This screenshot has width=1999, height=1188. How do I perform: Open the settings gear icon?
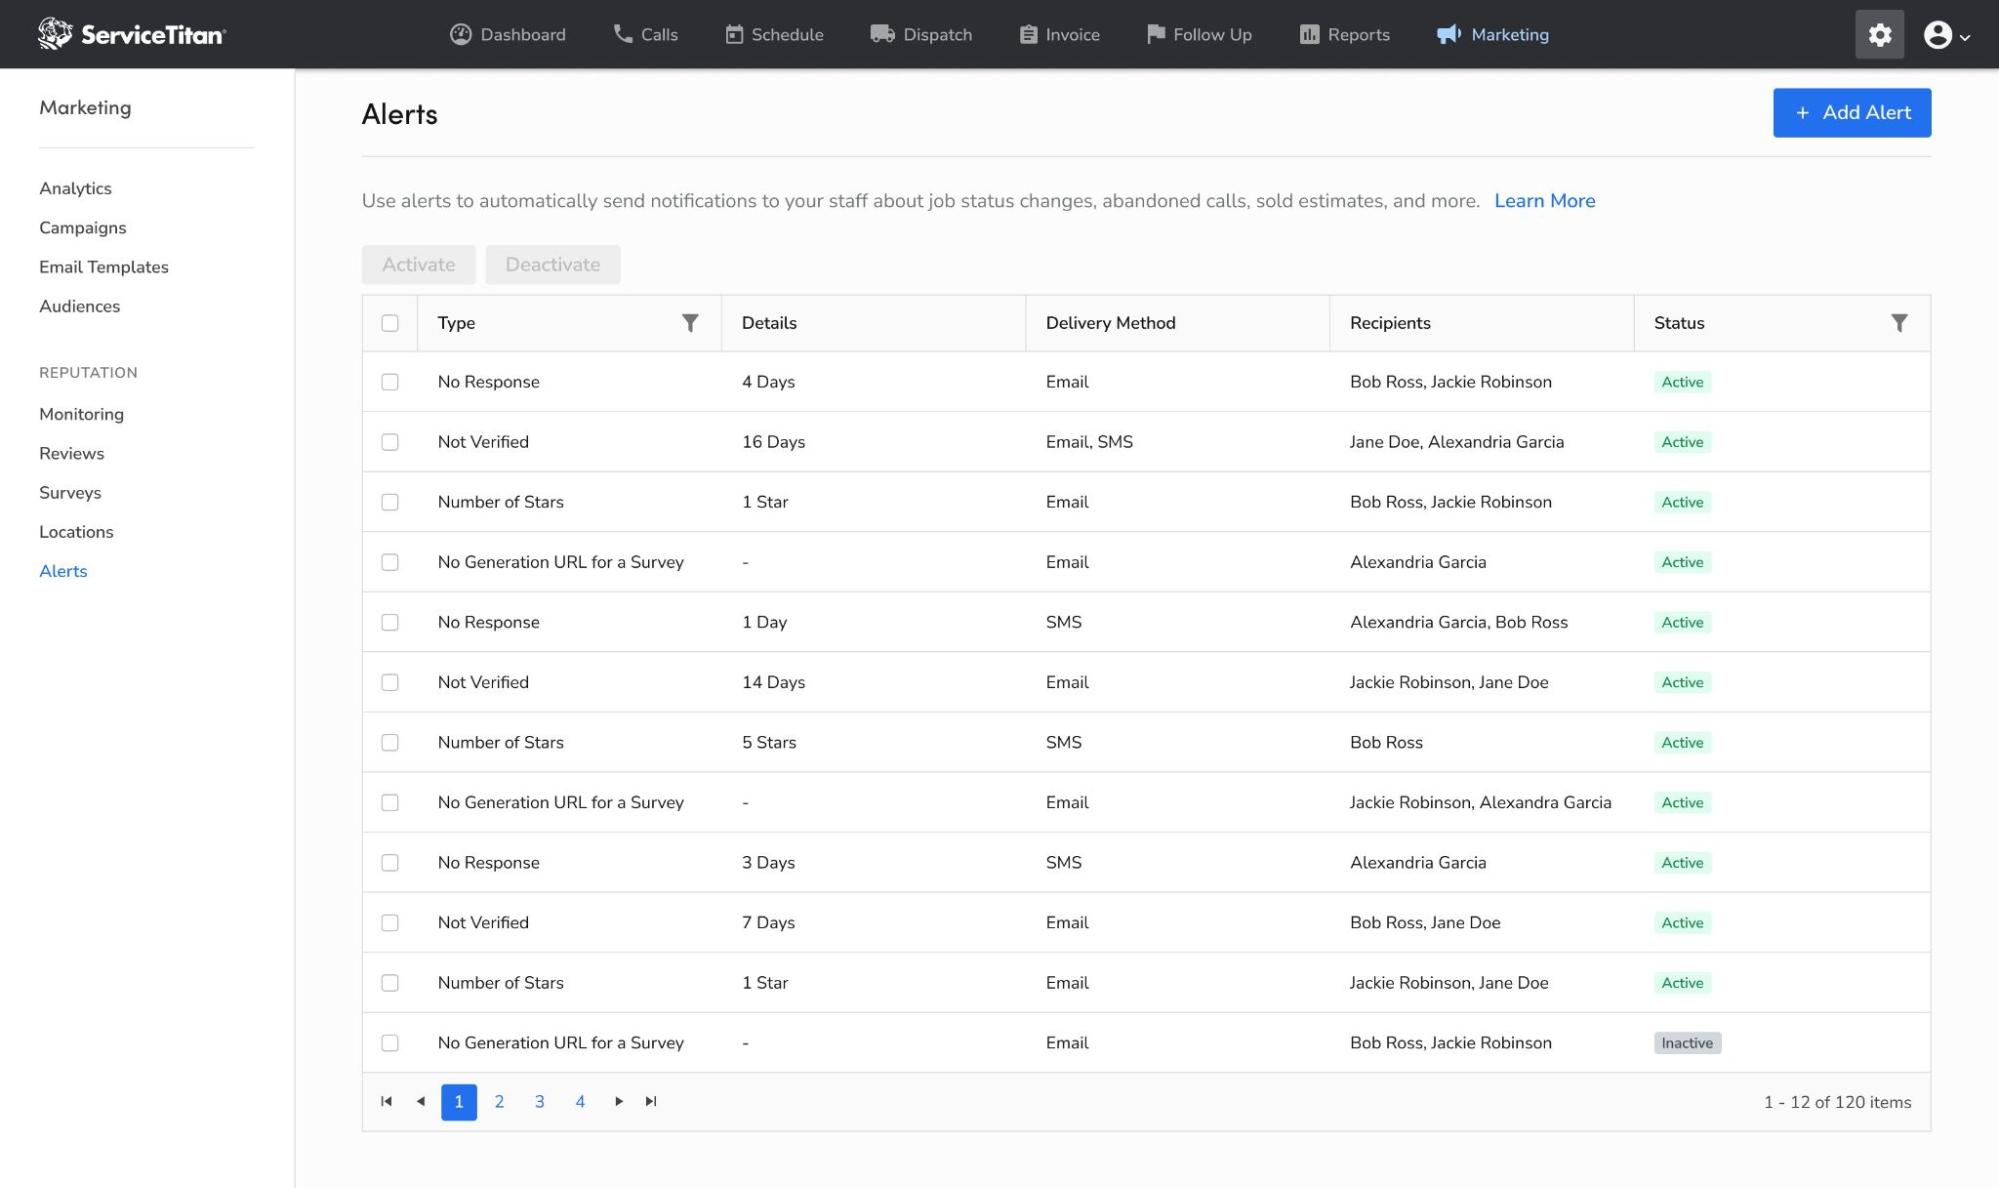(1879, 35)
